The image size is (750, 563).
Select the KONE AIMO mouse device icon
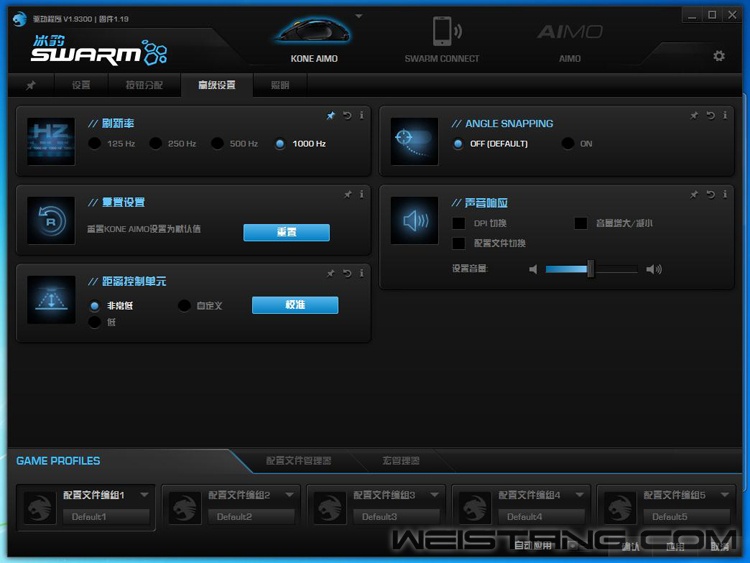click(x=313, y=32)
